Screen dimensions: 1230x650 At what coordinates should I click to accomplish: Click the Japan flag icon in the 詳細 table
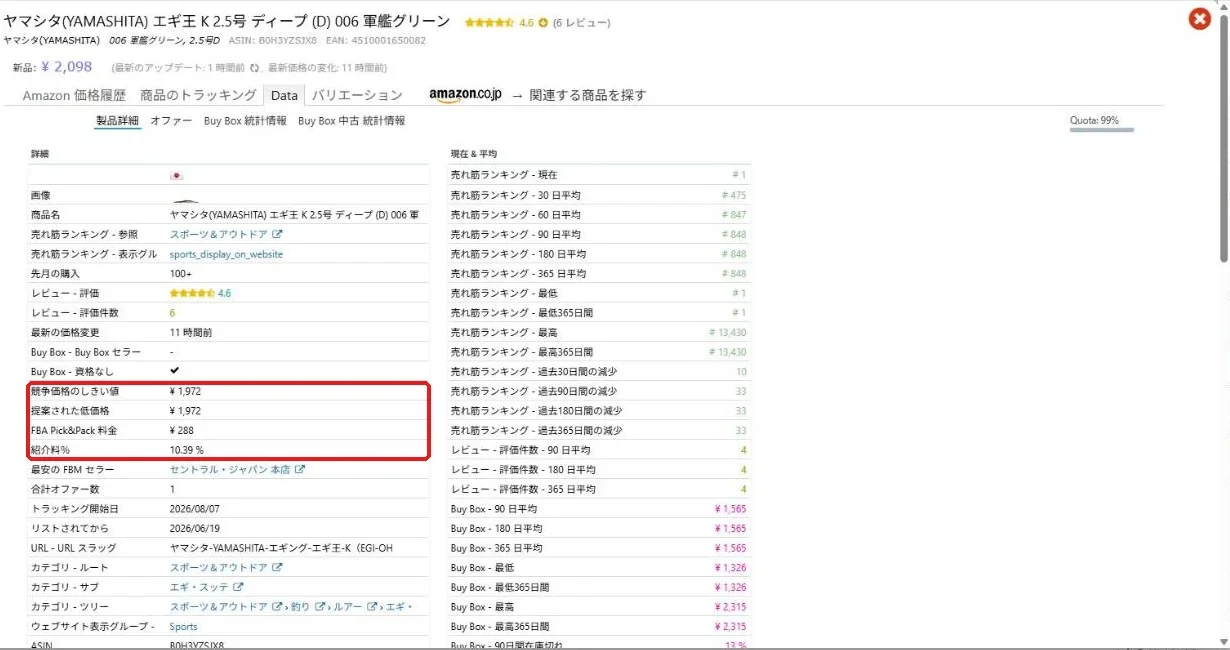[176, 175]
